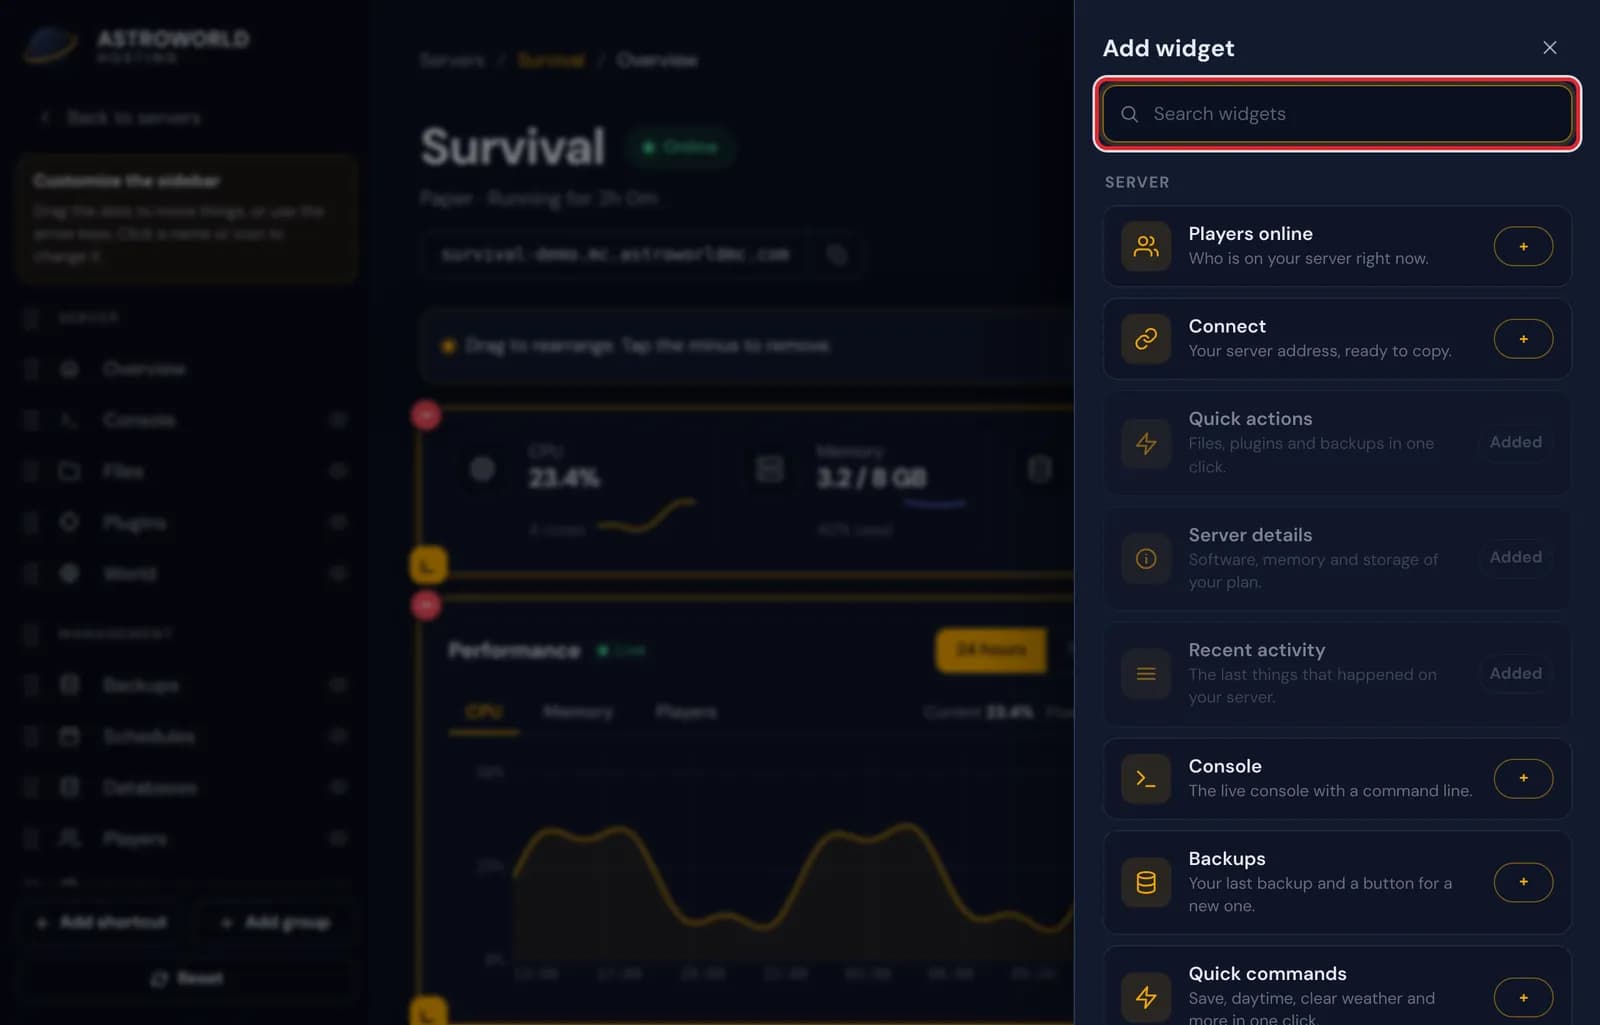Click the Quick actions lightning icon

[x=1146, y=443]
